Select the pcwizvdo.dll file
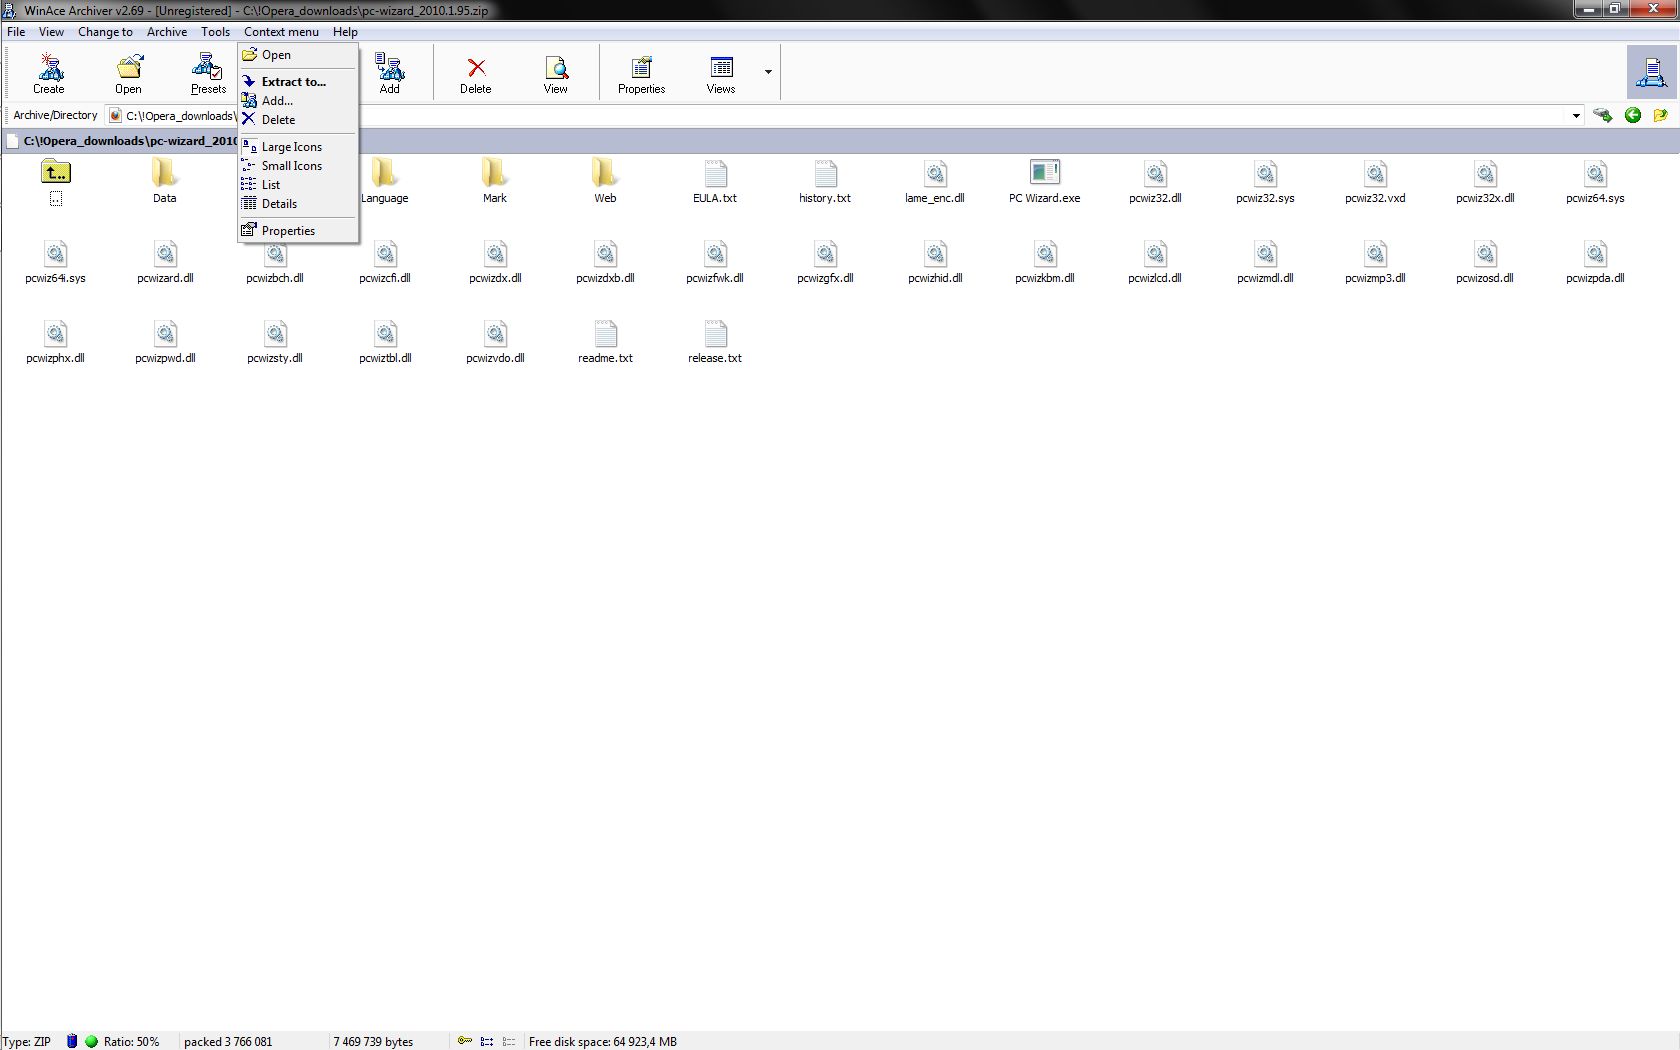The width and height of the screenshot is (1680, 1050). (495, 341)
